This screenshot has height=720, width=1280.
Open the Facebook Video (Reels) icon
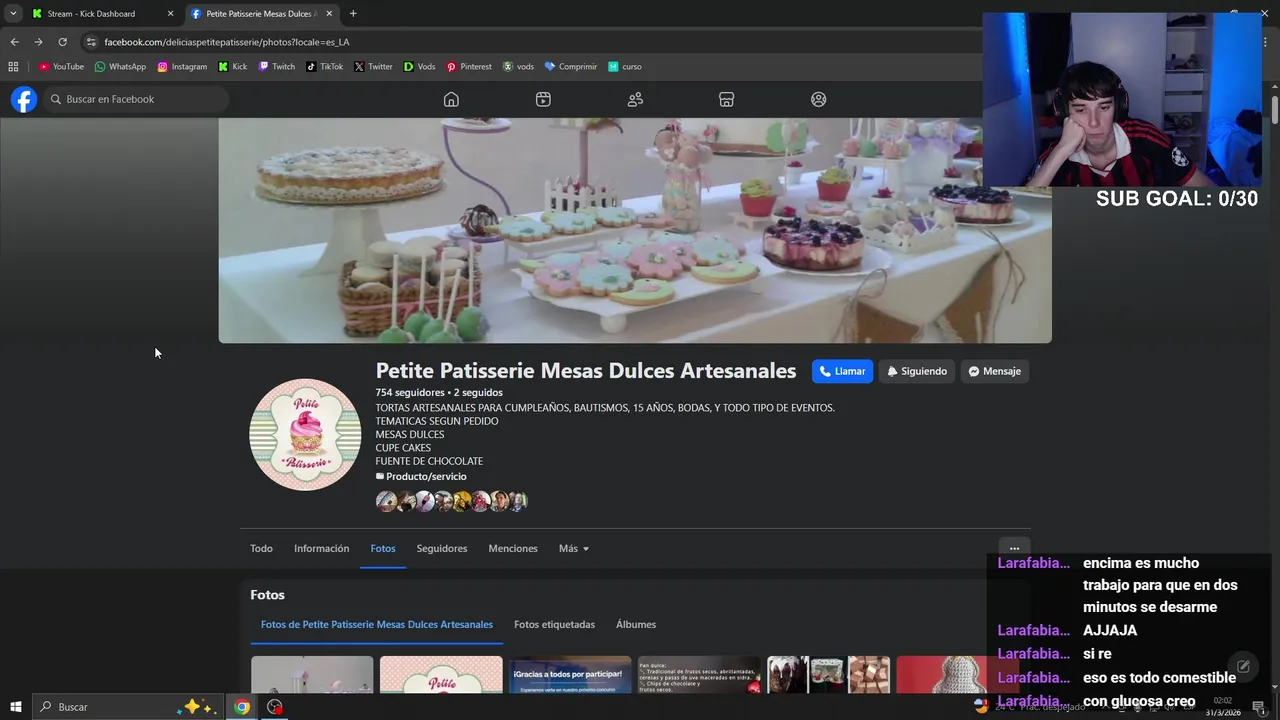[543, 99]
